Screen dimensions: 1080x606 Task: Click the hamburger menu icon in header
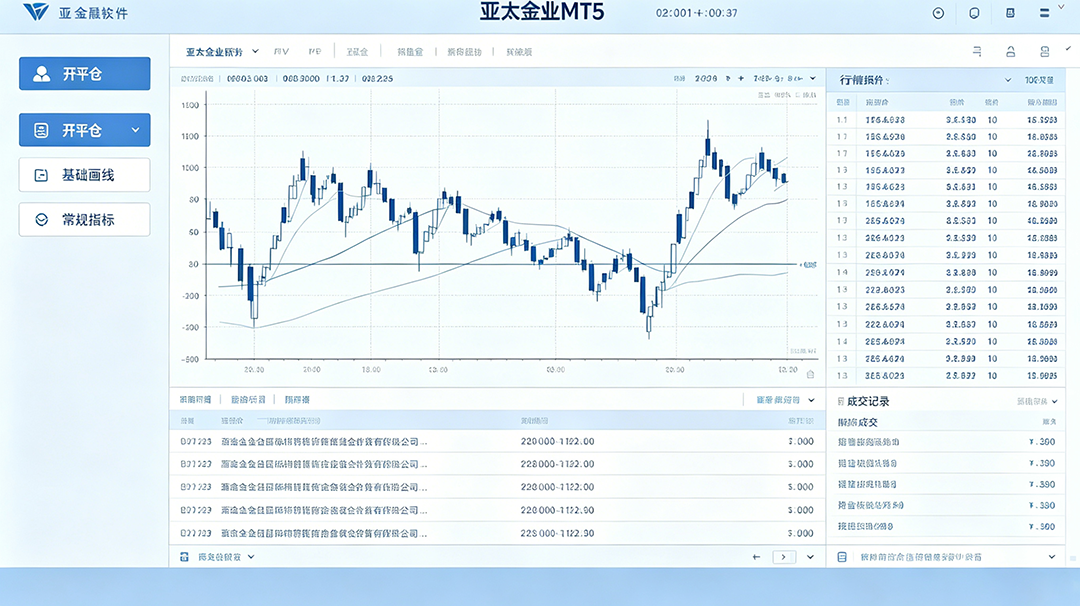(1044, 13)
